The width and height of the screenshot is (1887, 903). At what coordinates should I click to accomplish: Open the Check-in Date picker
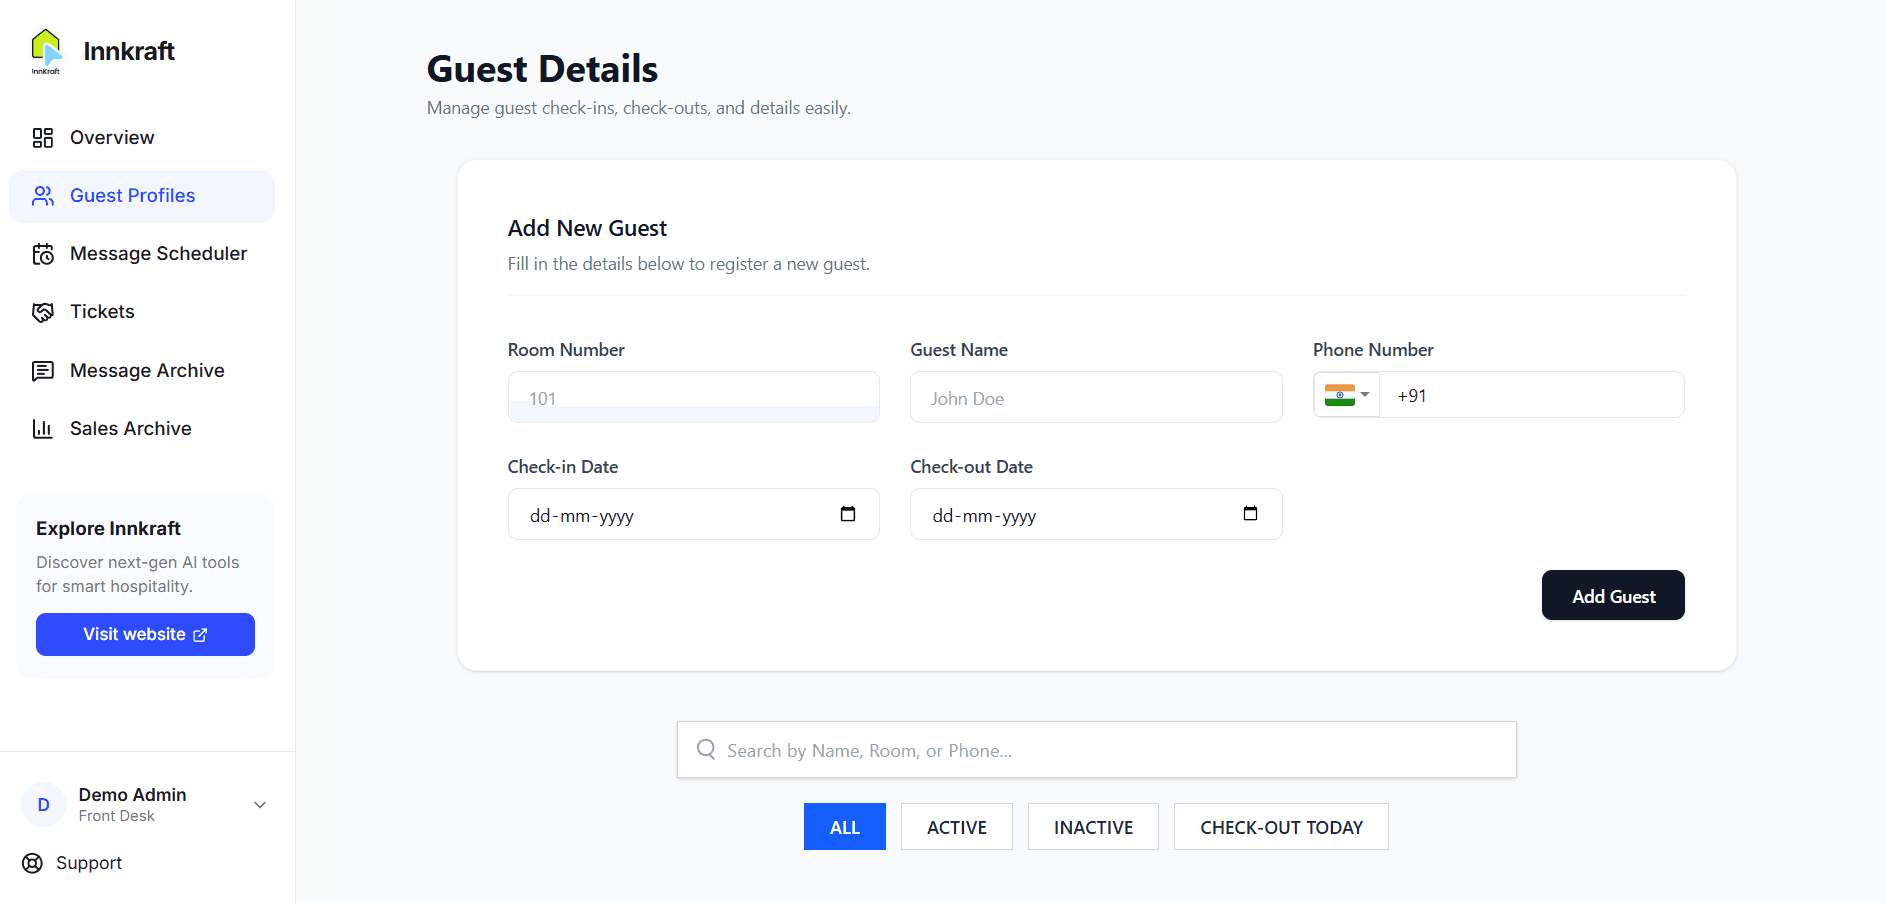(x=848, y=513)
